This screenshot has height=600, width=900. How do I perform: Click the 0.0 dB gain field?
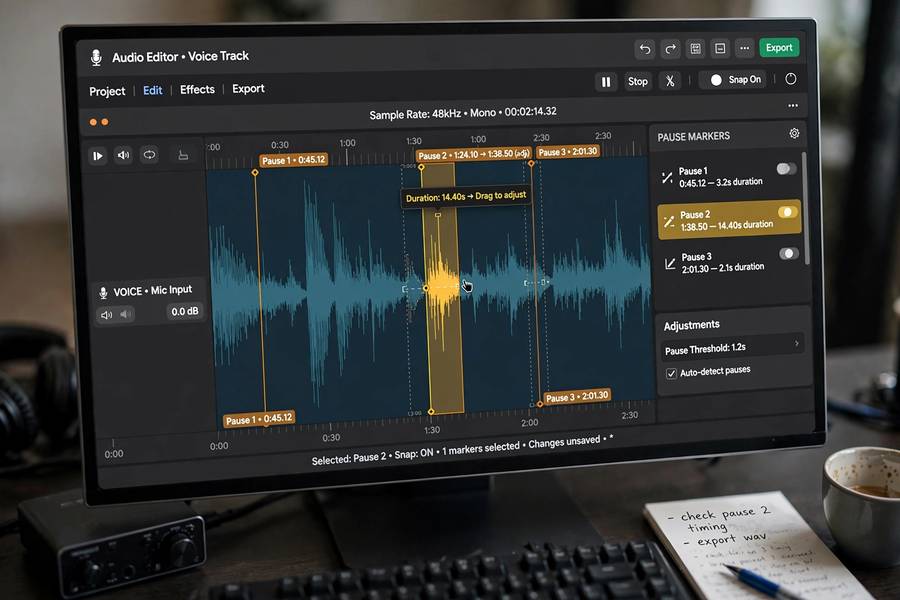tap(184, 311)
